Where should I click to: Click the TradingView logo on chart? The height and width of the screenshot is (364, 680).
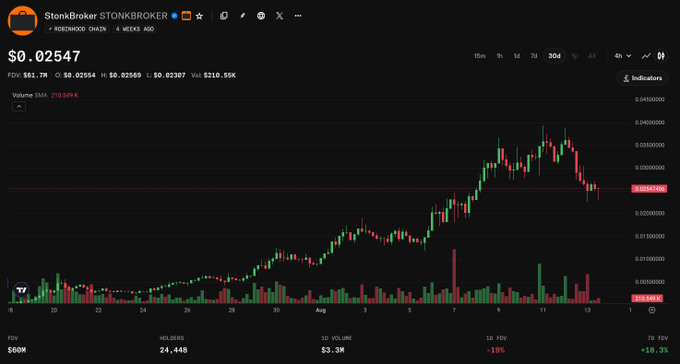click(21, 290)
